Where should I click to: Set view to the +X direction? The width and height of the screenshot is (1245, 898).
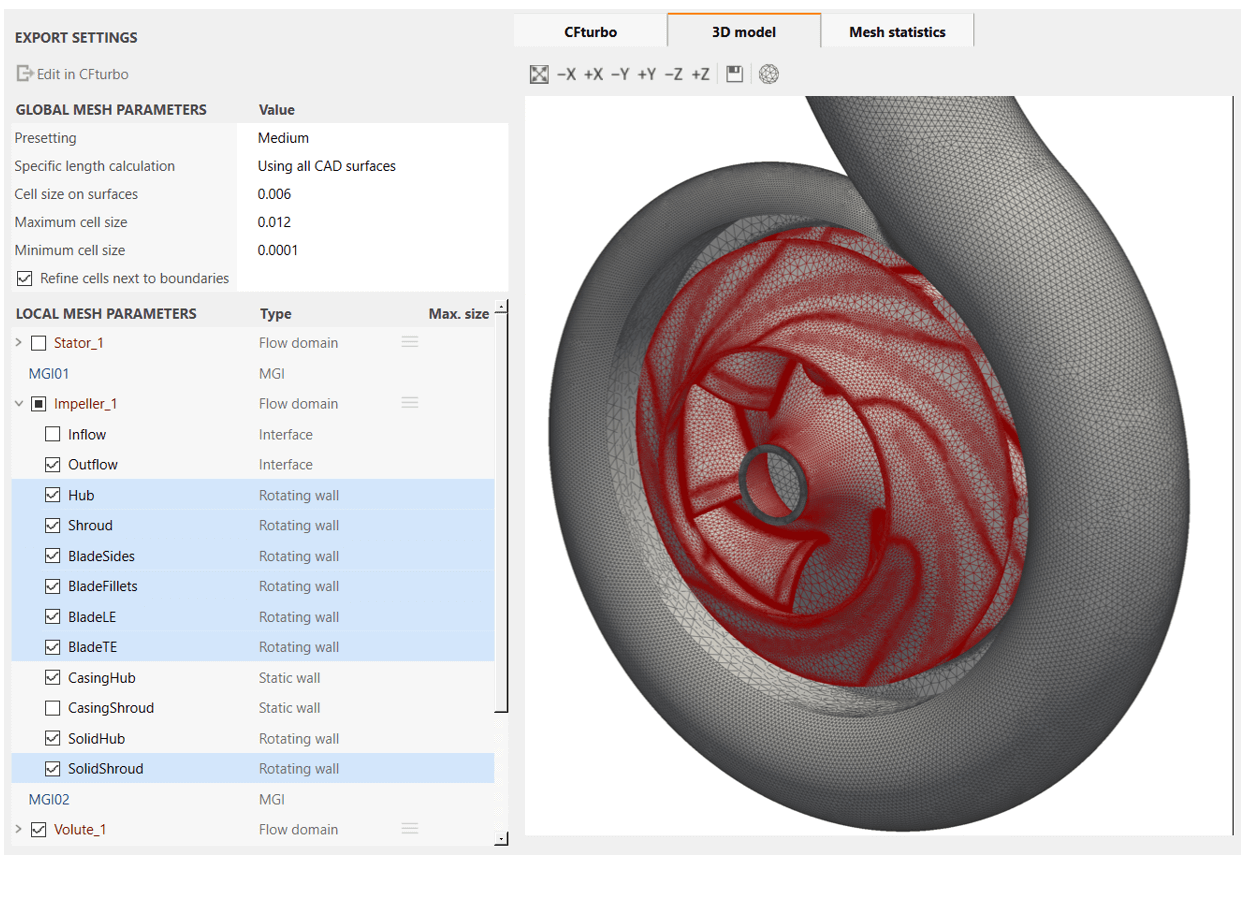coord(593,74)
